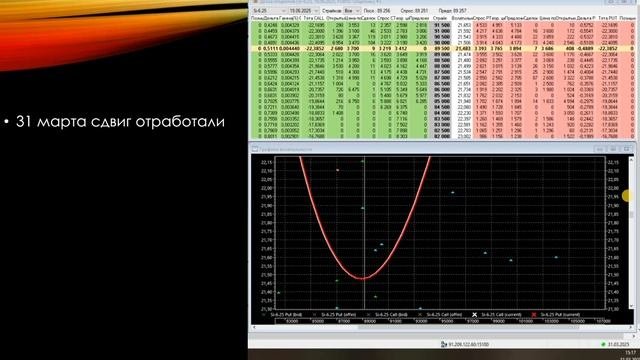Select the Si-6.25 Put (offer) legend entry

339,315
